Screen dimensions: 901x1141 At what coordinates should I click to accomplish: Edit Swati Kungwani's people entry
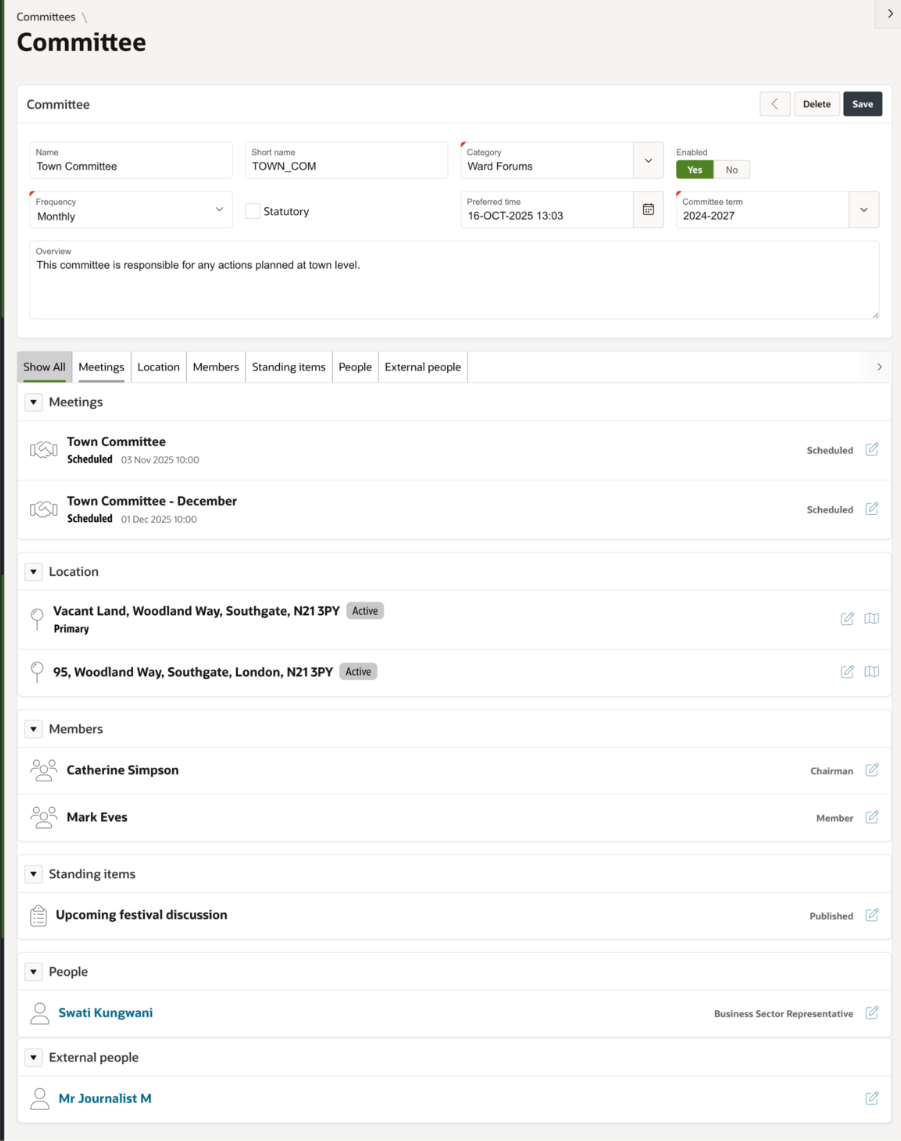tap(871, 1012)
